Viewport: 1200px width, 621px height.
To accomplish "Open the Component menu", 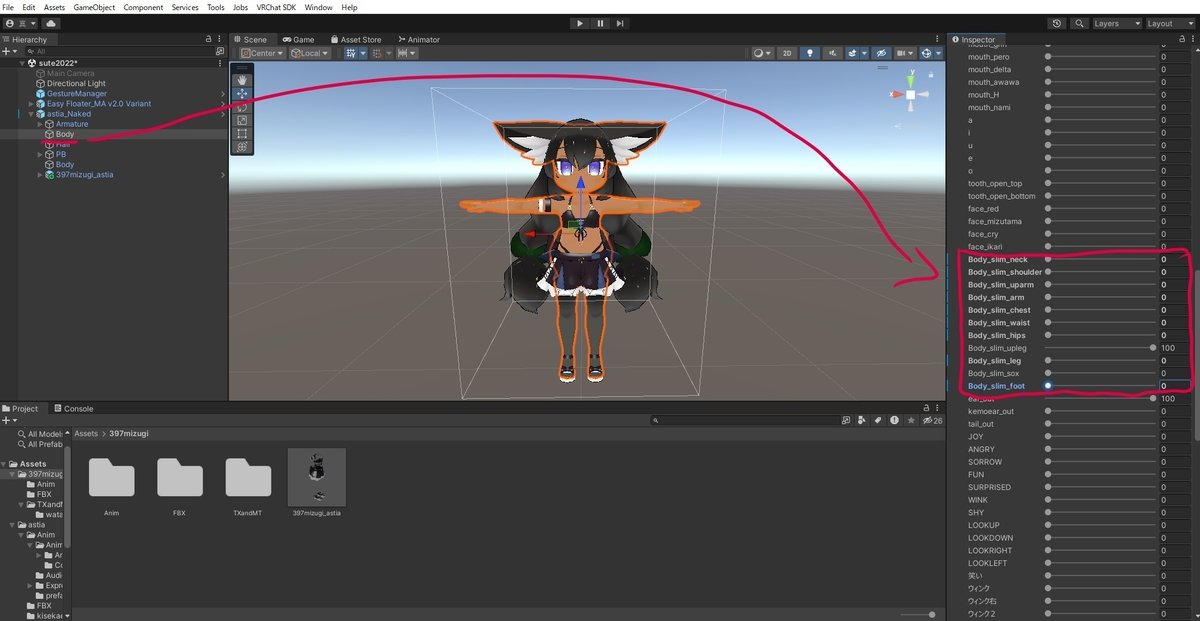I will pos(144,7).
